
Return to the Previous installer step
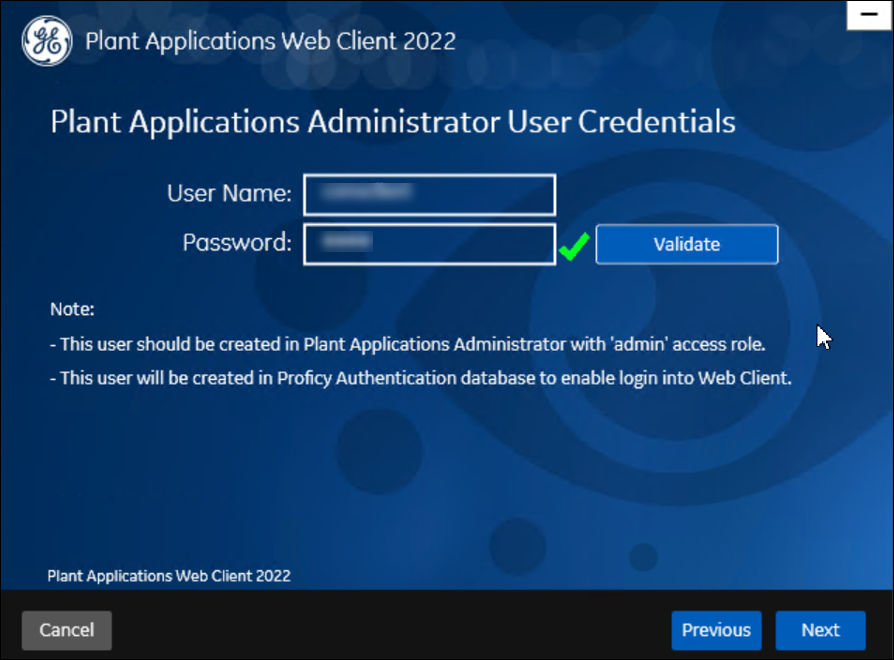tap(716, 630)
